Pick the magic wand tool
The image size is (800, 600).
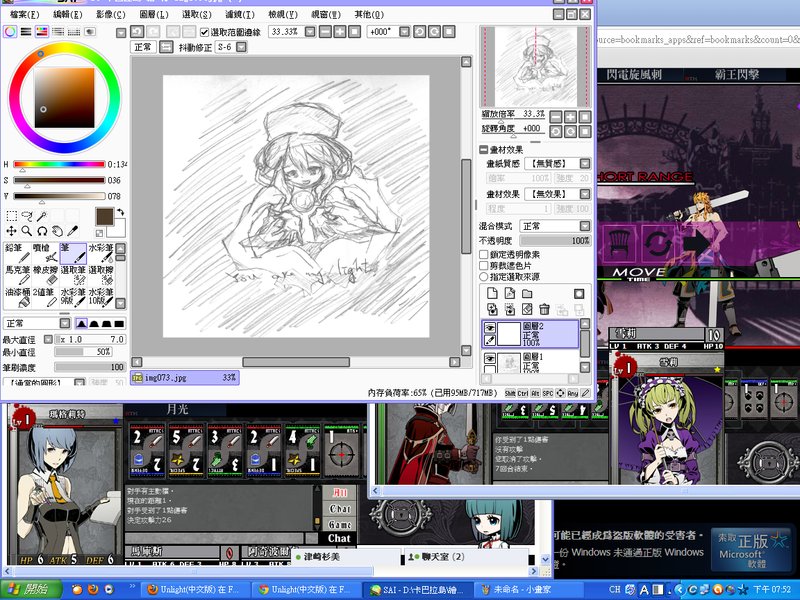[x=42, y=216]
